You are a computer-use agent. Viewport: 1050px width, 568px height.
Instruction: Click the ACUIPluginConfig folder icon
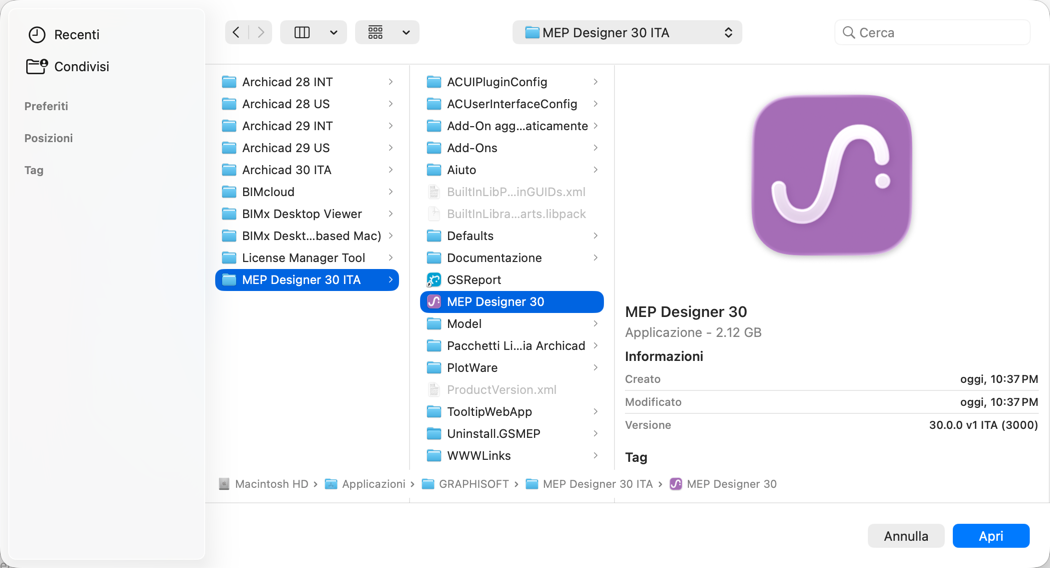[x=434, y=82]
